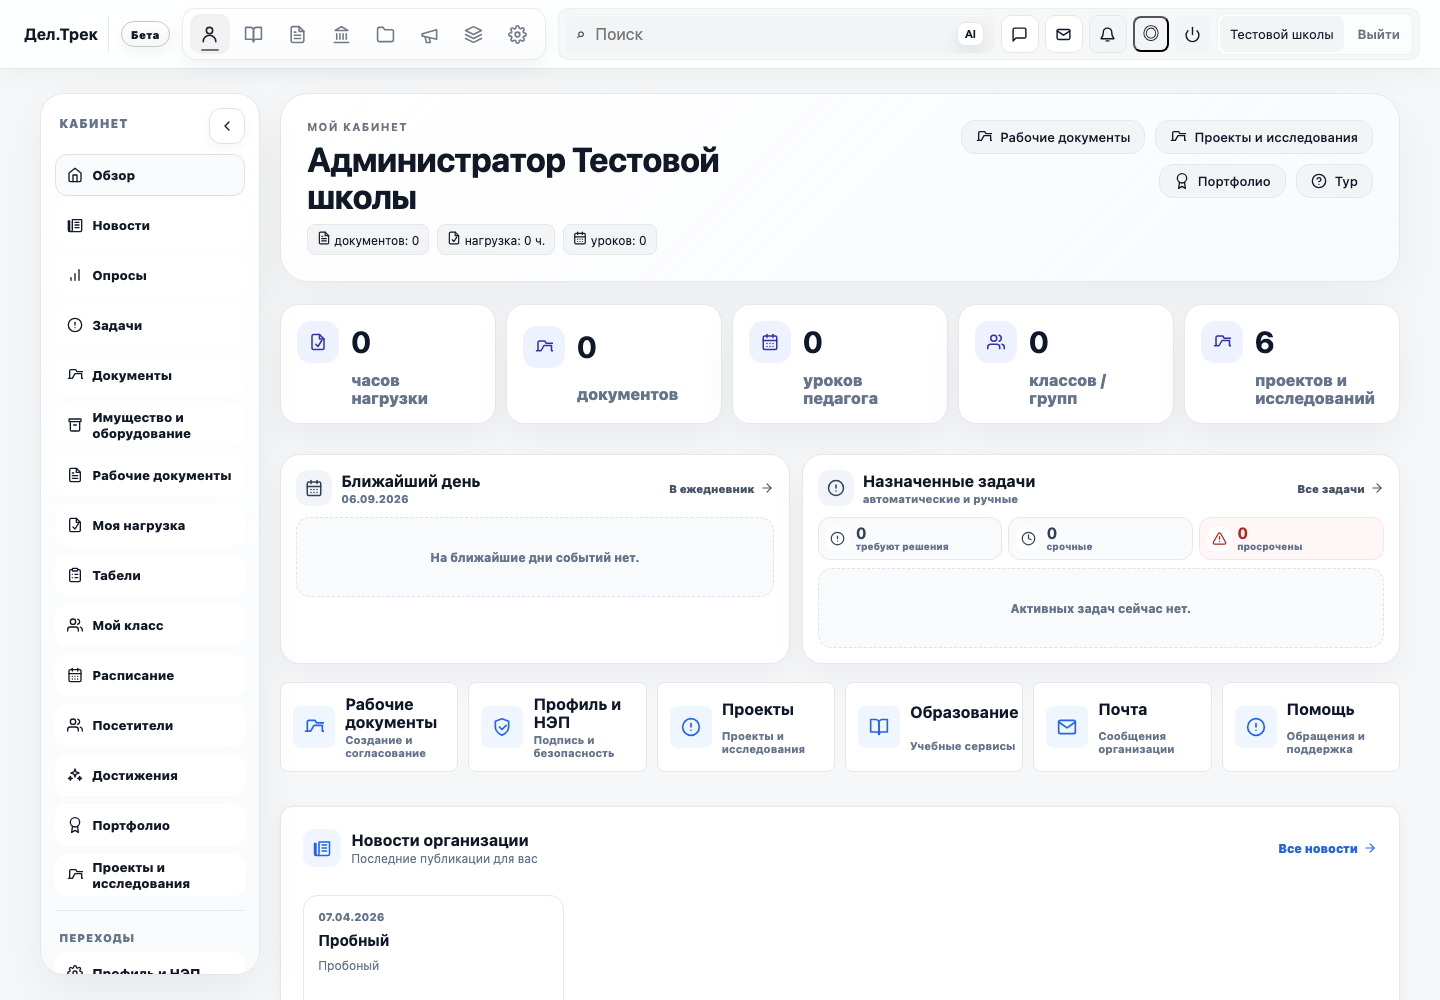Go to Обзор in the sidebar

[x=150, y=175]
